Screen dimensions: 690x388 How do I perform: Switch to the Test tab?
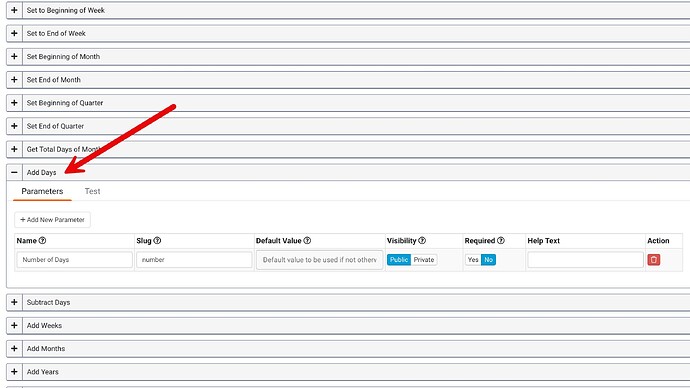(92, 191)
